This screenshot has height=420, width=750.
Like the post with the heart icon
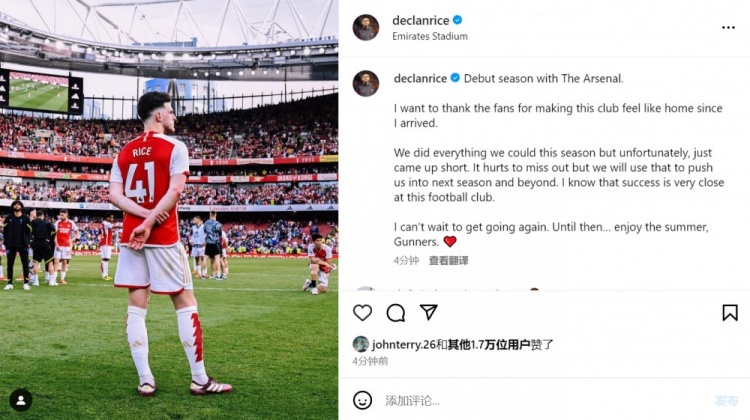[x=363, y=313]
